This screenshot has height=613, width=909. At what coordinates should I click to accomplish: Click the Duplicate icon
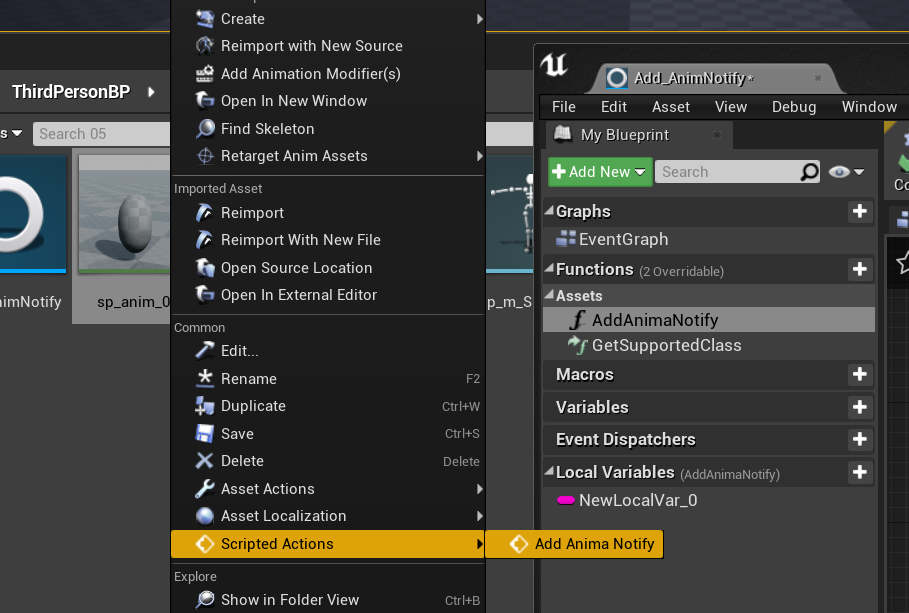[x=205, y=406]
